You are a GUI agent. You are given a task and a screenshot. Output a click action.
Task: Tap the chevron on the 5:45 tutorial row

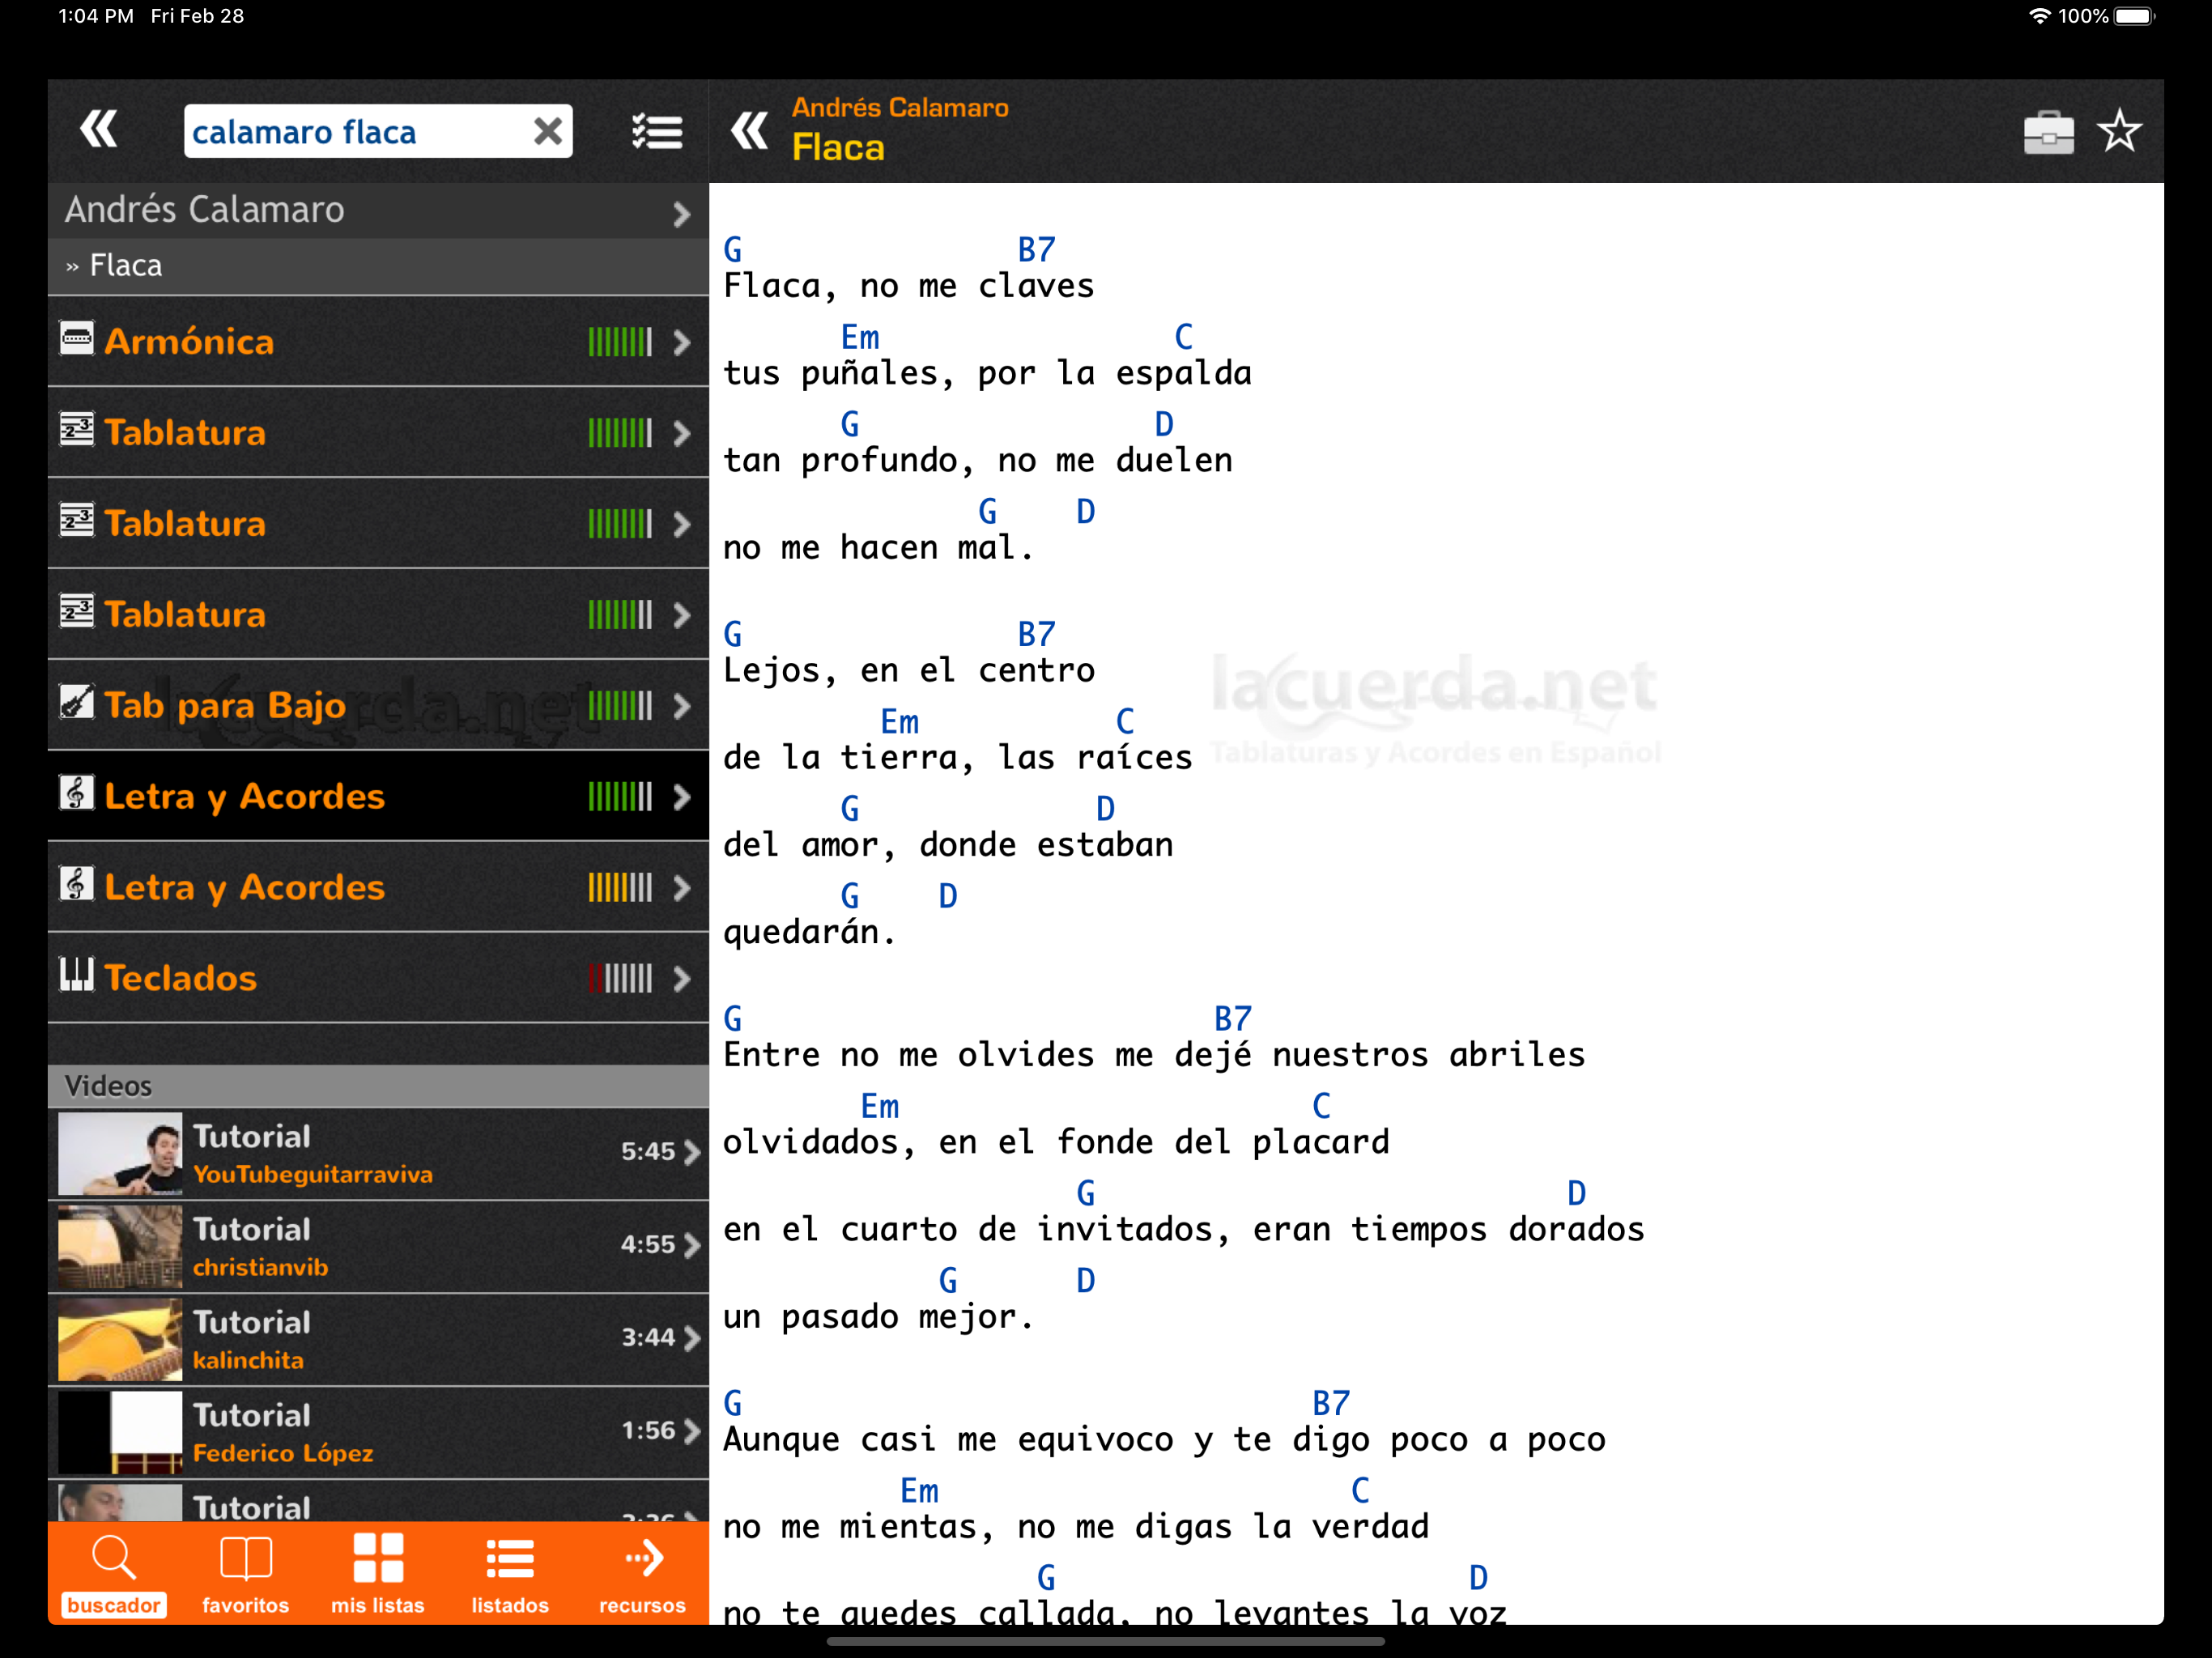point(692,1153)
